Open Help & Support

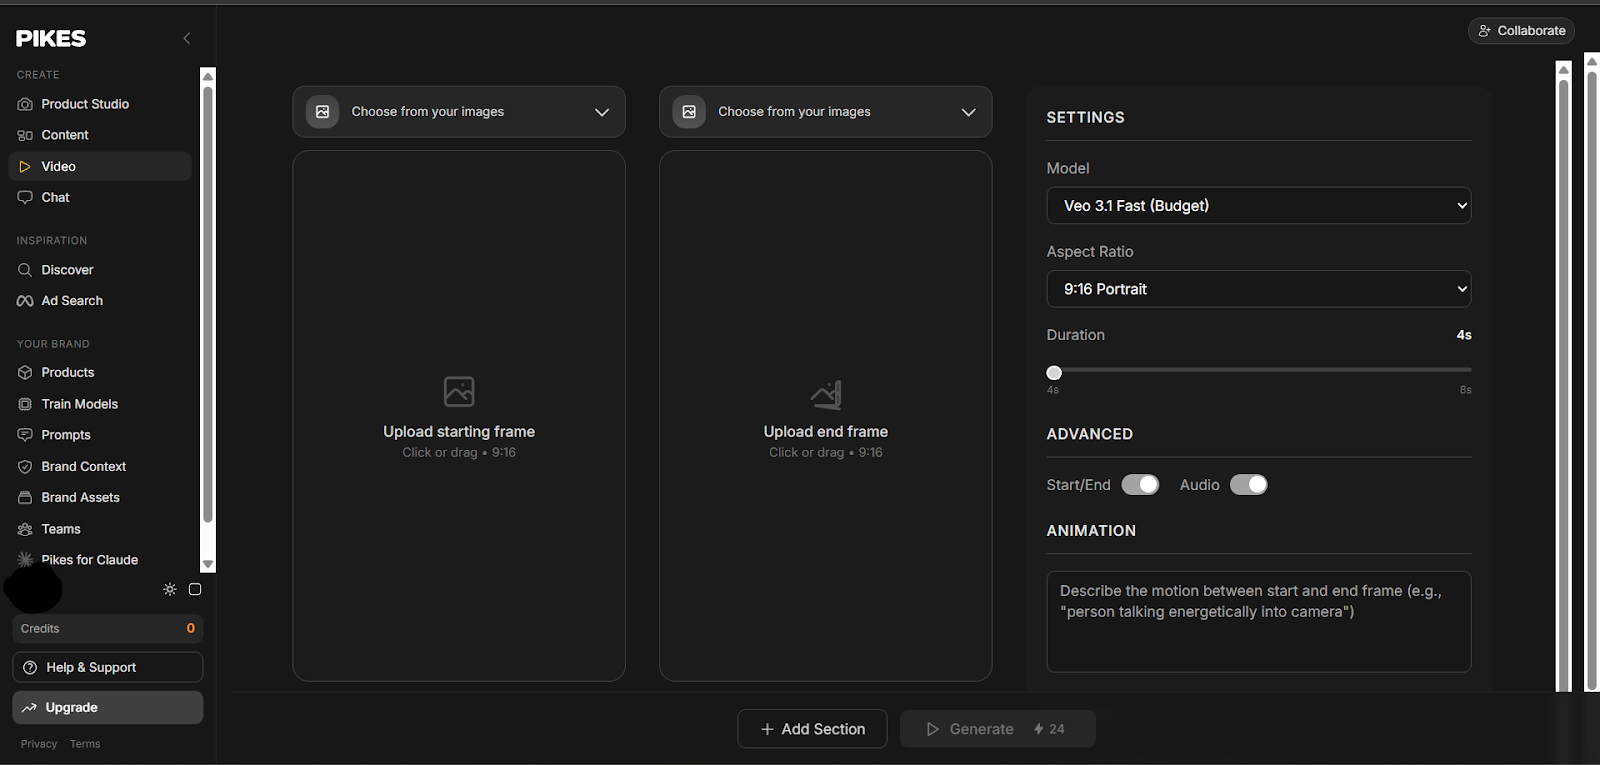(x=108, y=667)
